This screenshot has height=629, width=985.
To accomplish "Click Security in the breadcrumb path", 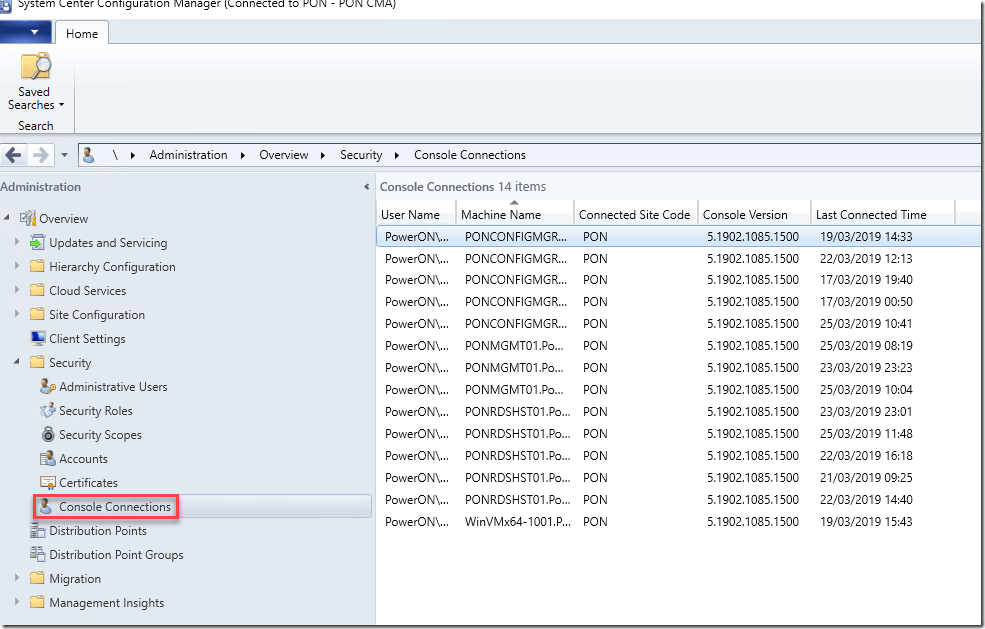I will (361, 155).
